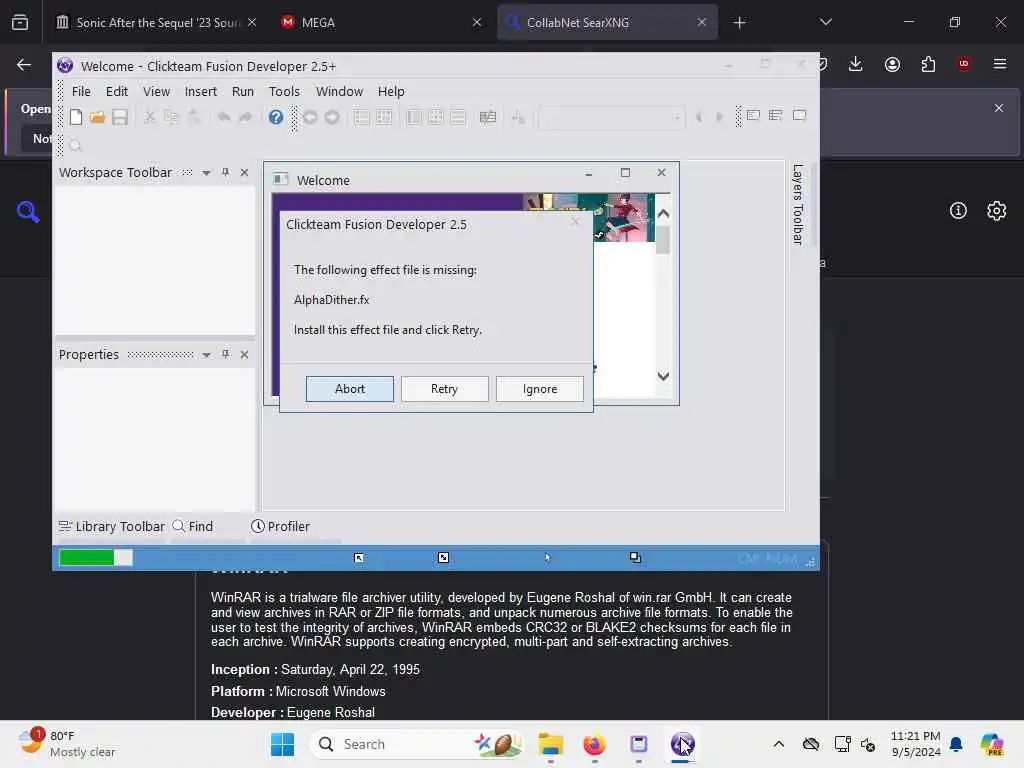
Task: Click the Save disk icon in toolbar
Action: point(120,117)
